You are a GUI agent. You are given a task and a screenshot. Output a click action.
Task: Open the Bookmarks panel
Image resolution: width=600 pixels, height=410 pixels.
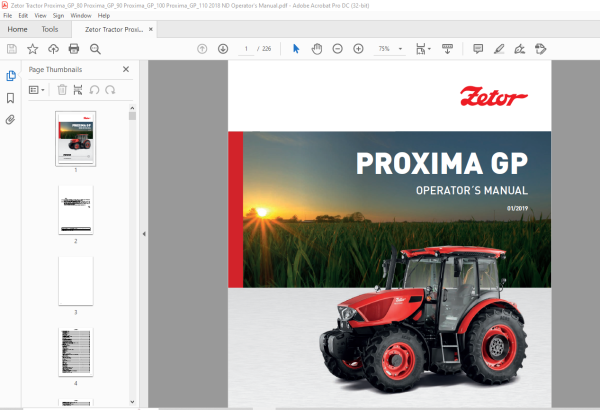click(x=10, y=98)
